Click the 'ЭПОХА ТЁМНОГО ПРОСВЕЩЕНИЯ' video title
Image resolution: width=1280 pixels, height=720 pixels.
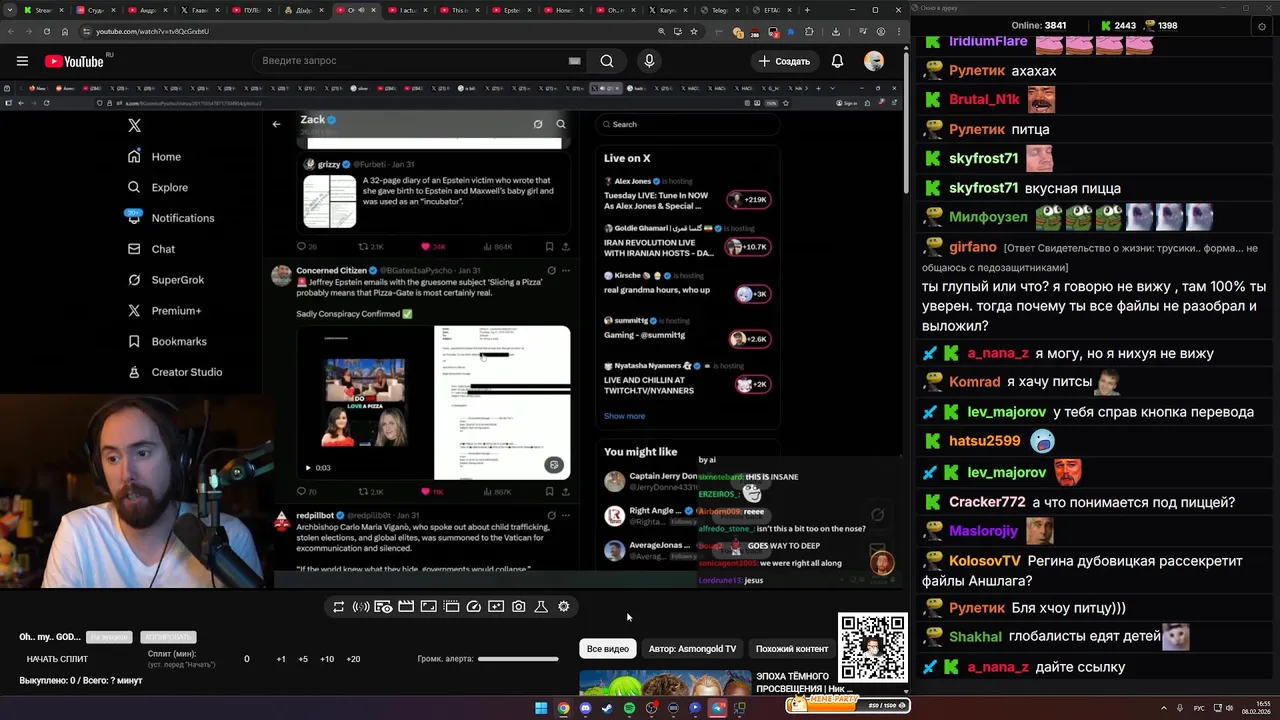pos(804,682)
